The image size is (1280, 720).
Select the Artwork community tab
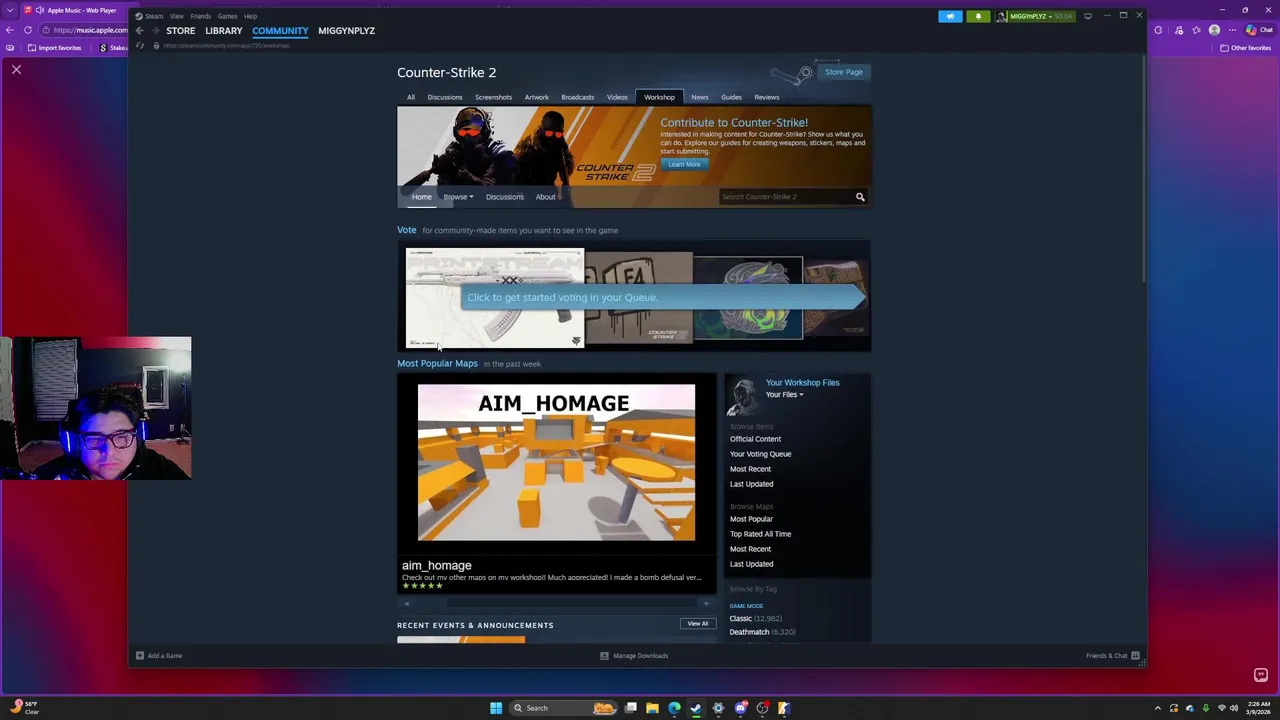[x=536, y=97]
